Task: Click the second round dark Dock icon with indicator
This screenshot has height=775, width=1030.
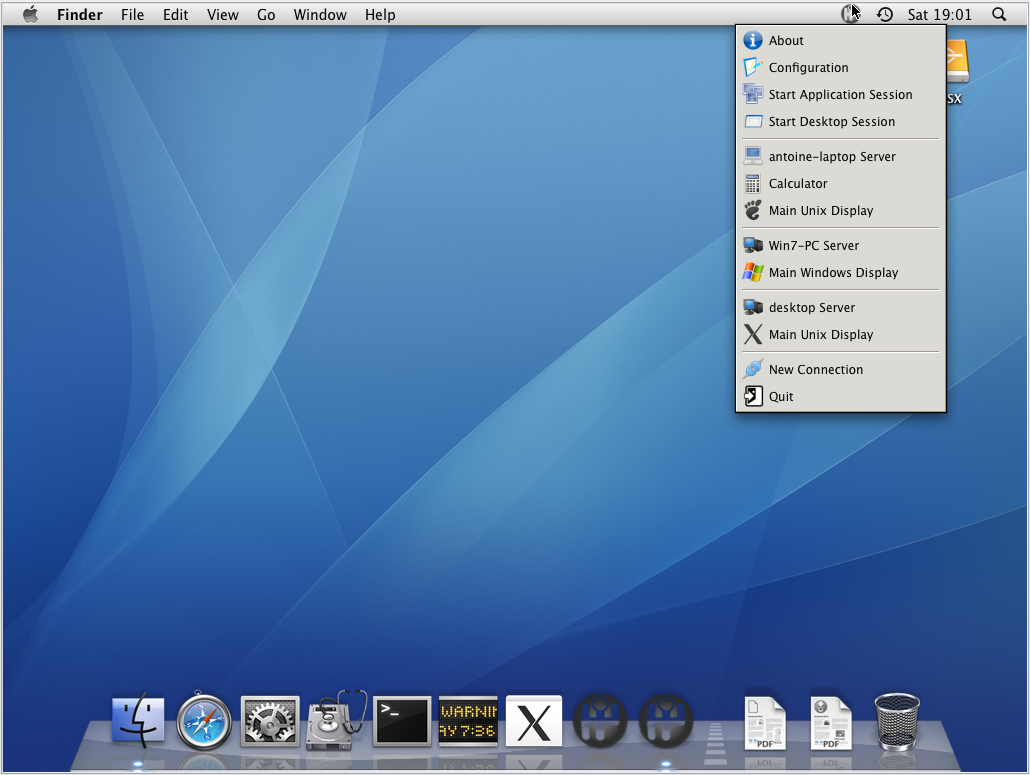Action: point(666,720)
